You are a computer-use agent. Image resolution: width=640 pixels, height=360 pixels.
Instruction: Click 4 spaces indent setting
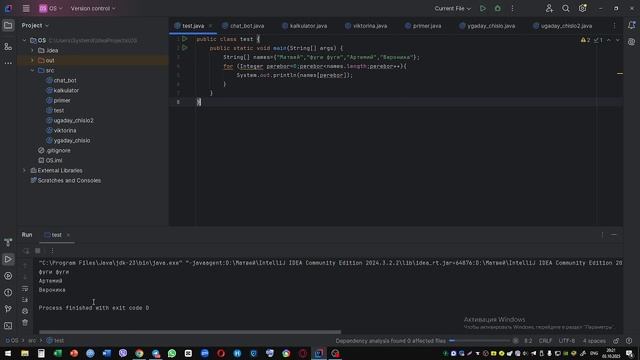(594, 340)
